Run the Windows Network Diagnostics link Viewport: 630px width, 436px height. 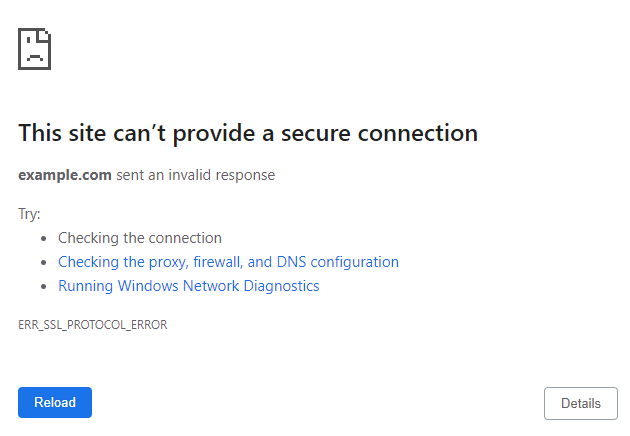(x=188, y=286)
